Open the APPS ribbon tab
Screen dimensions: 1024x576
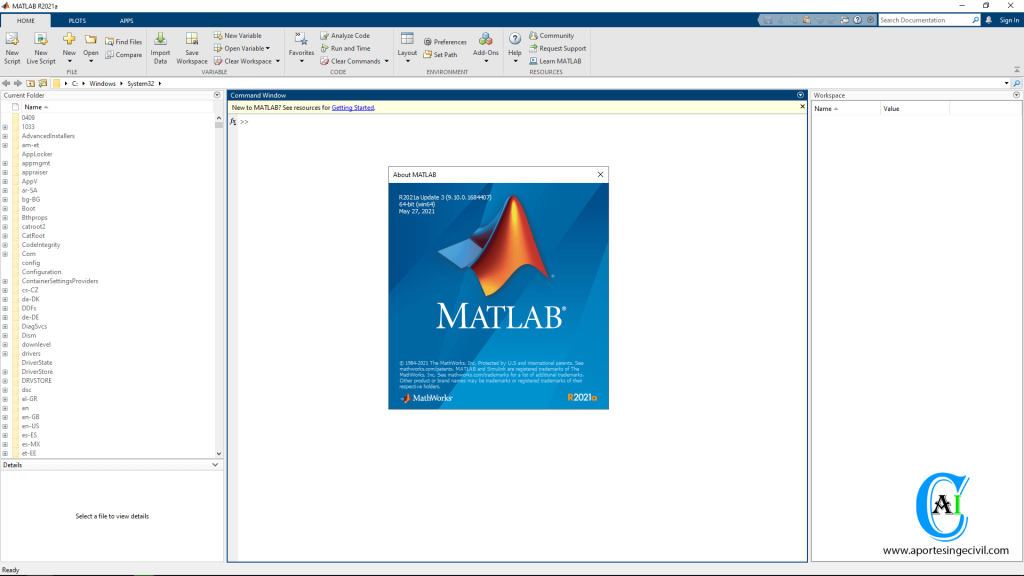tap(126, 19)
